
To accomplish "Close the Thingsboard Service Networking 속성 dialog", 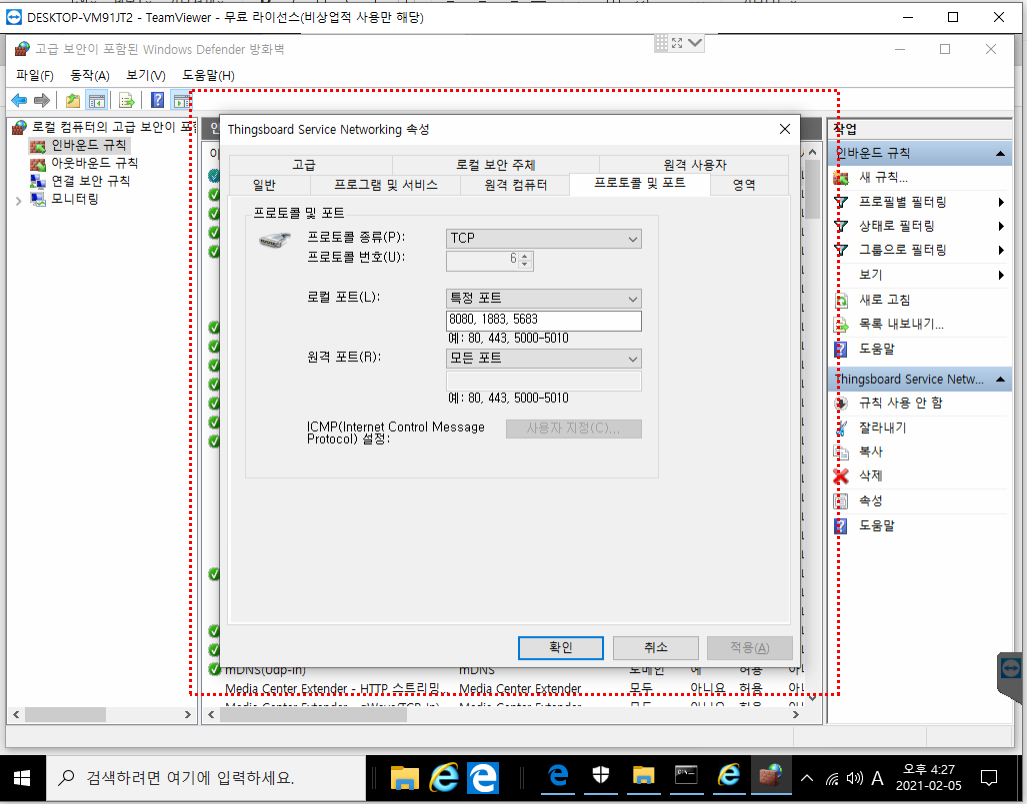I will 785,129.
